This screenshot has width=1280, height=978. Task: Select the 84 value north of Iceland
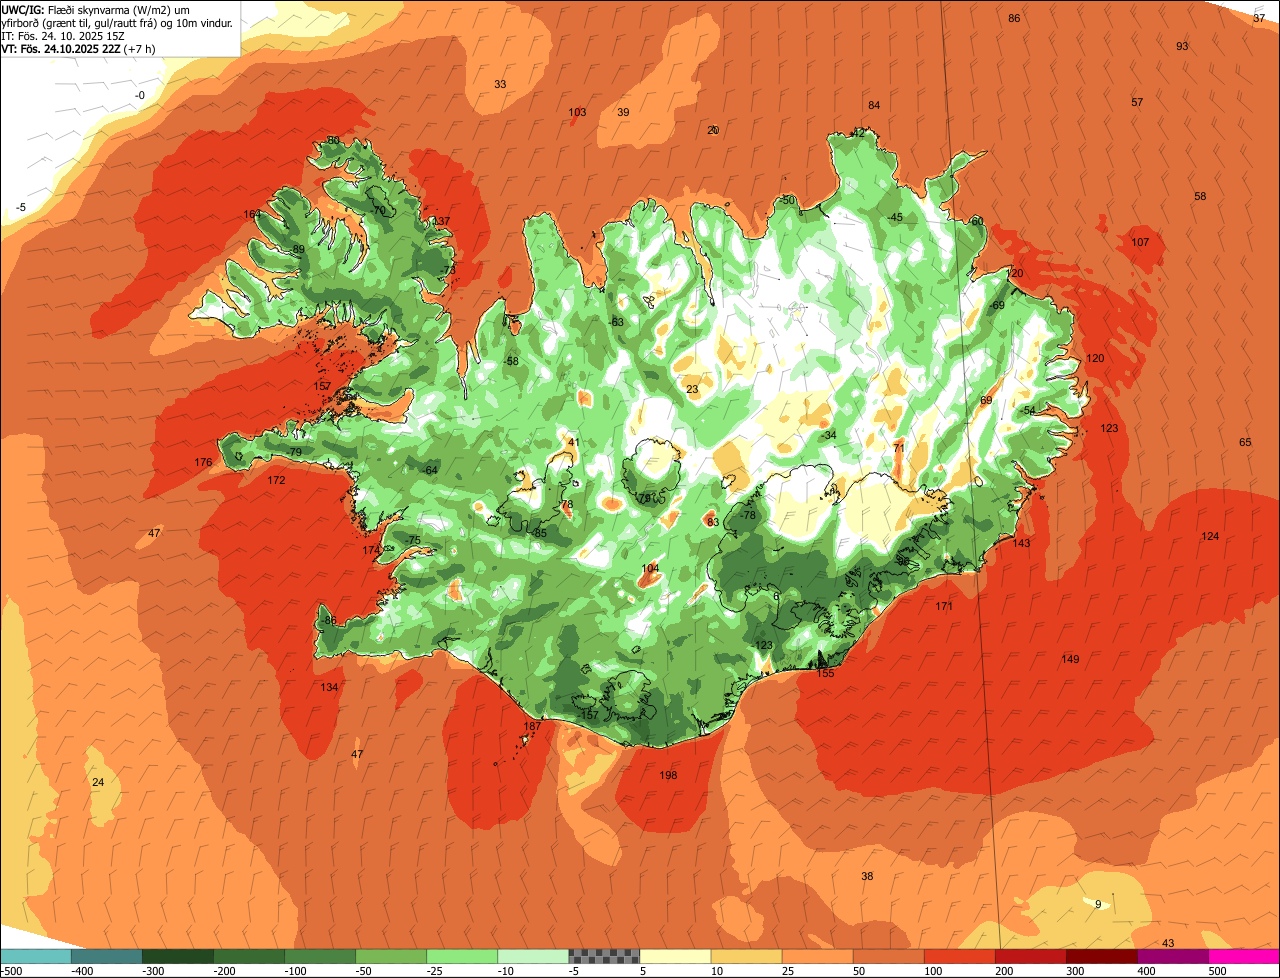(x=874, y=106)
